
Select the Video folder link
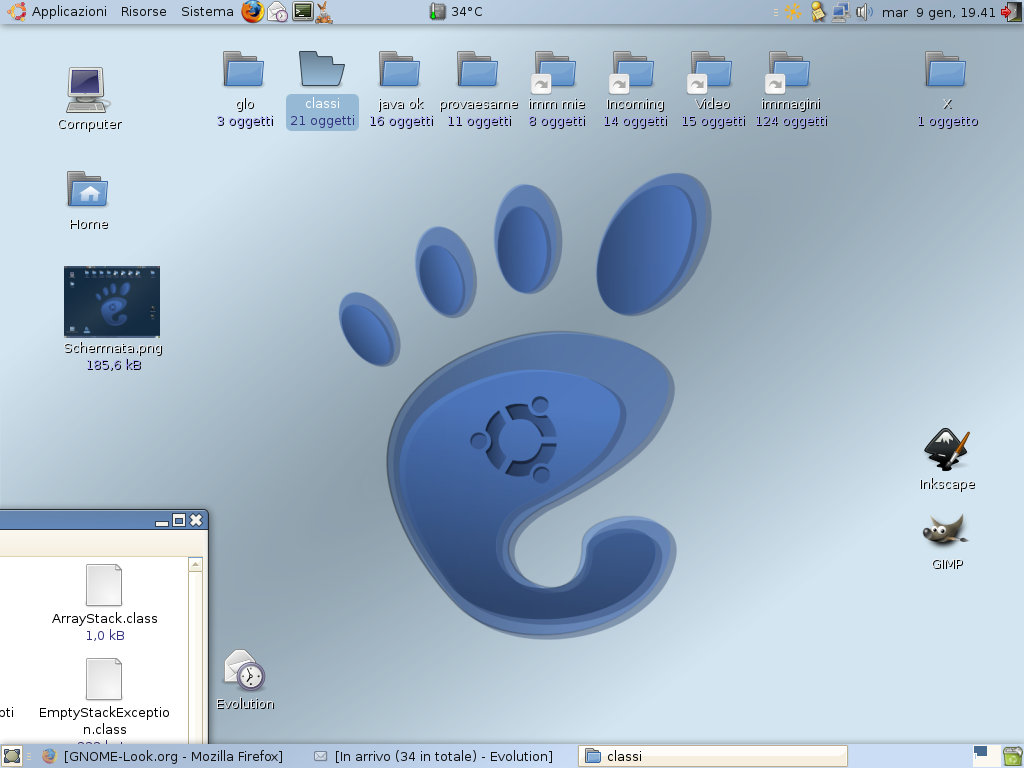coord(710,71)
